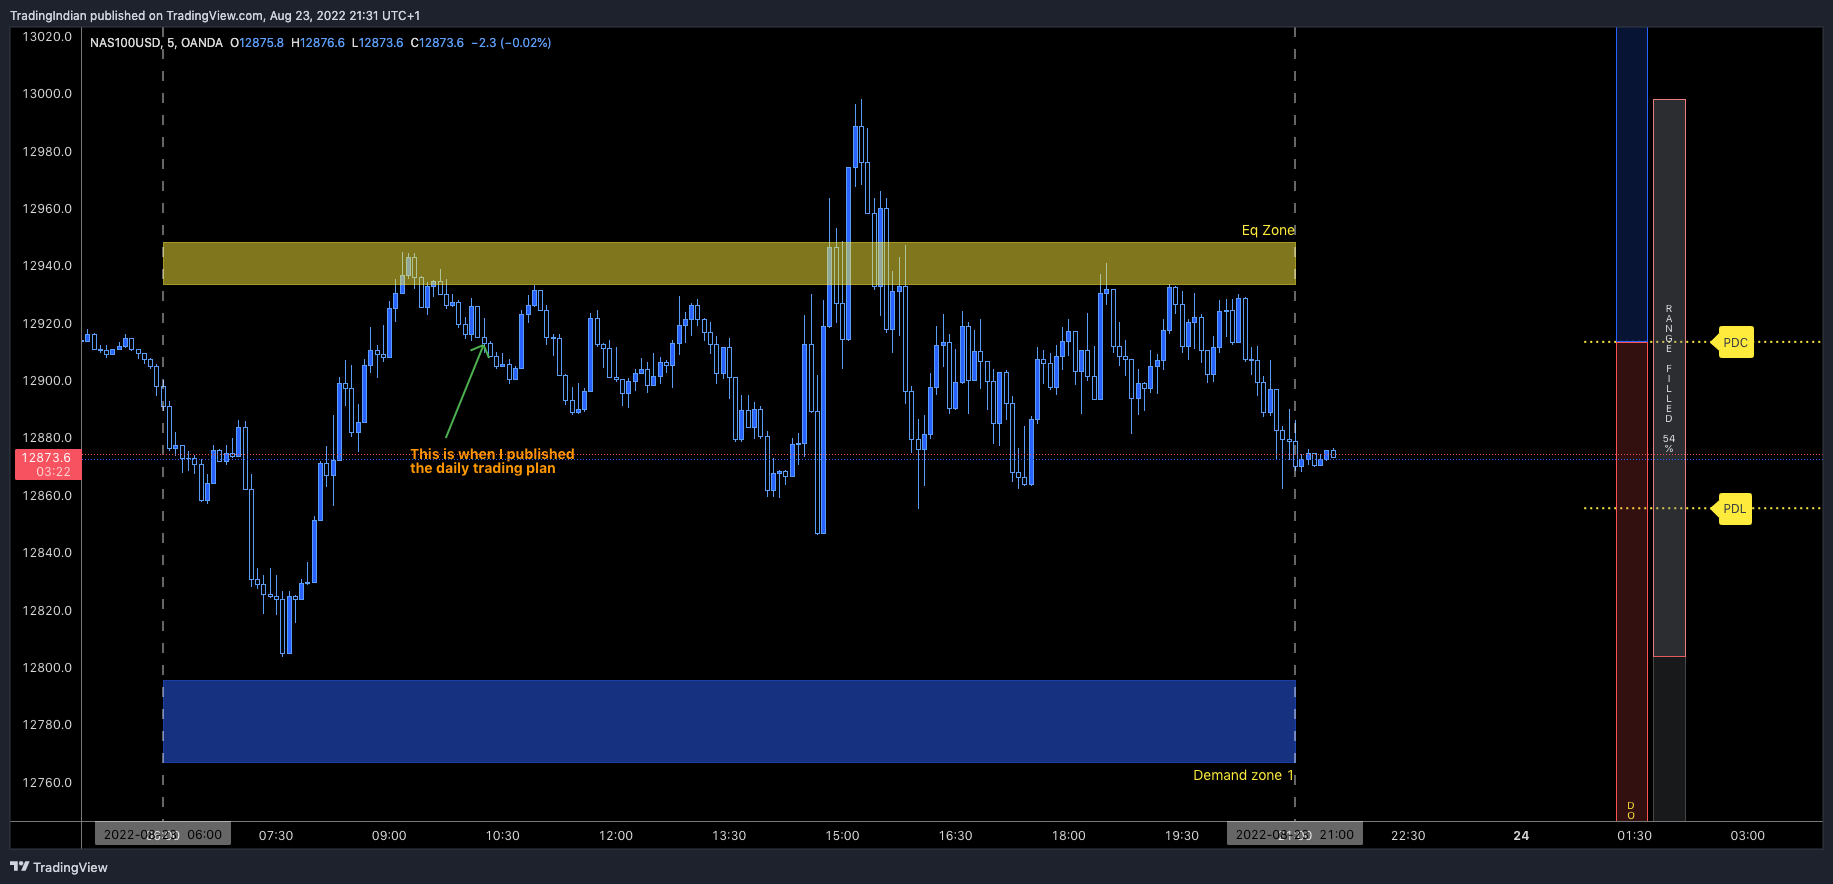Click the 12880.0 price axis label
The height and width of the screenshot is (884, 1833).
pyautogui.click(x=47, y=438)
